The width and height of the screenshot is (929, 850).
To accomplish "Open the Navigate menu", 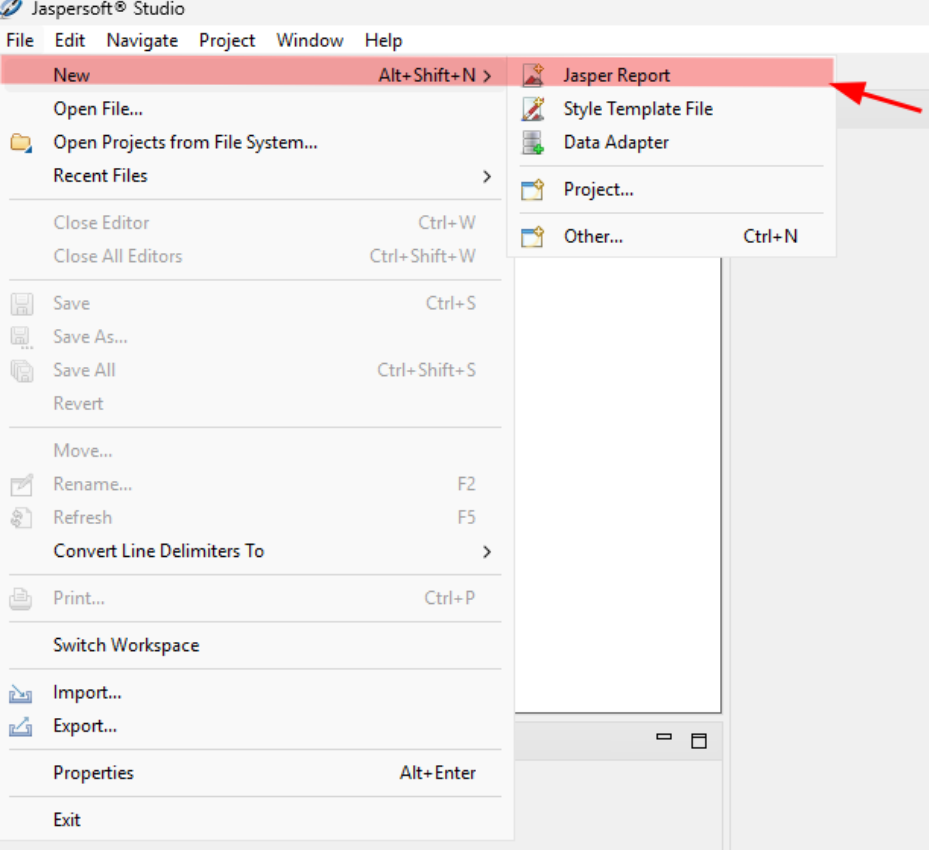I will coord(142,41).
